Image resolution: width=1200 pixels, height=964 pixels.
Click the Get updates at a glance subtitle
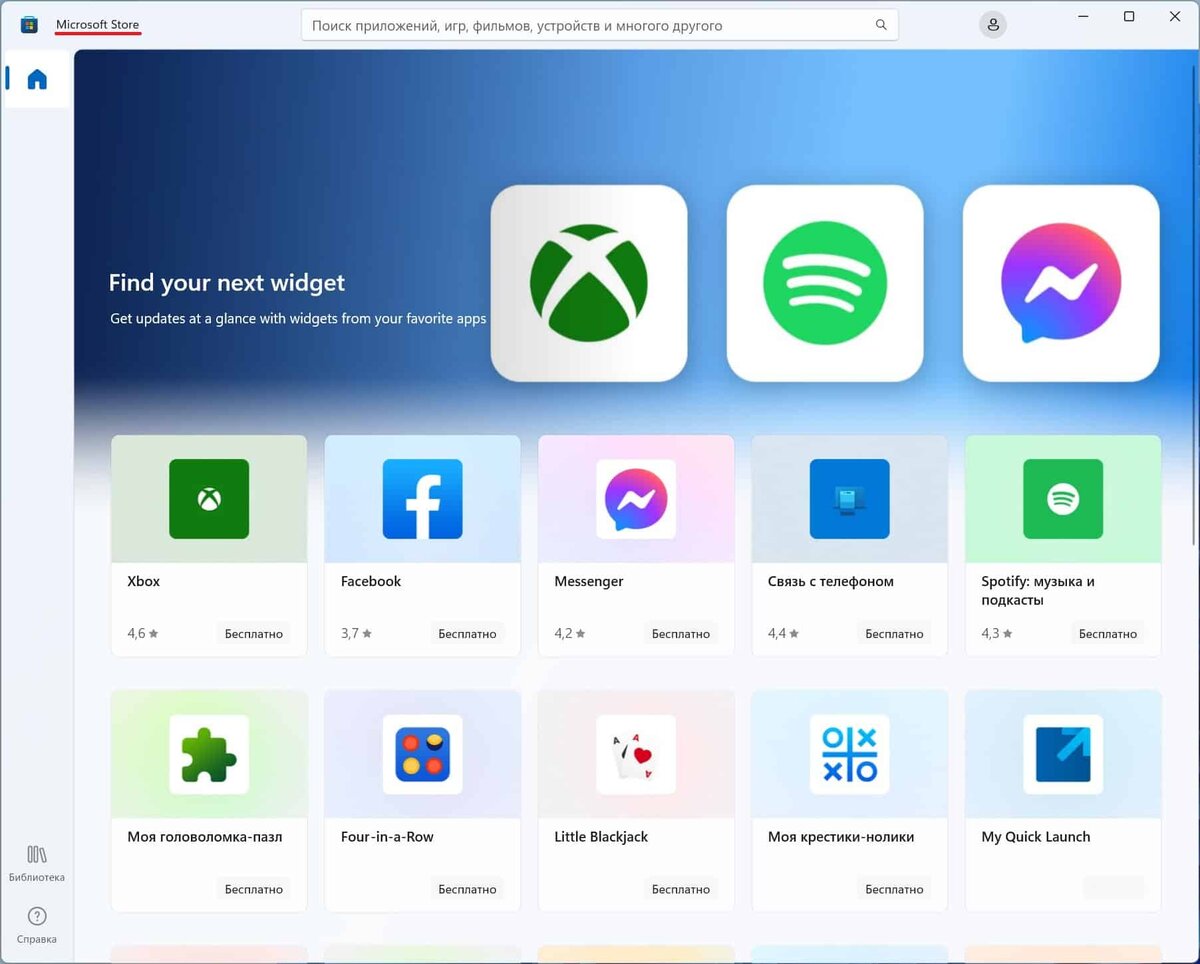coord(298,319)
